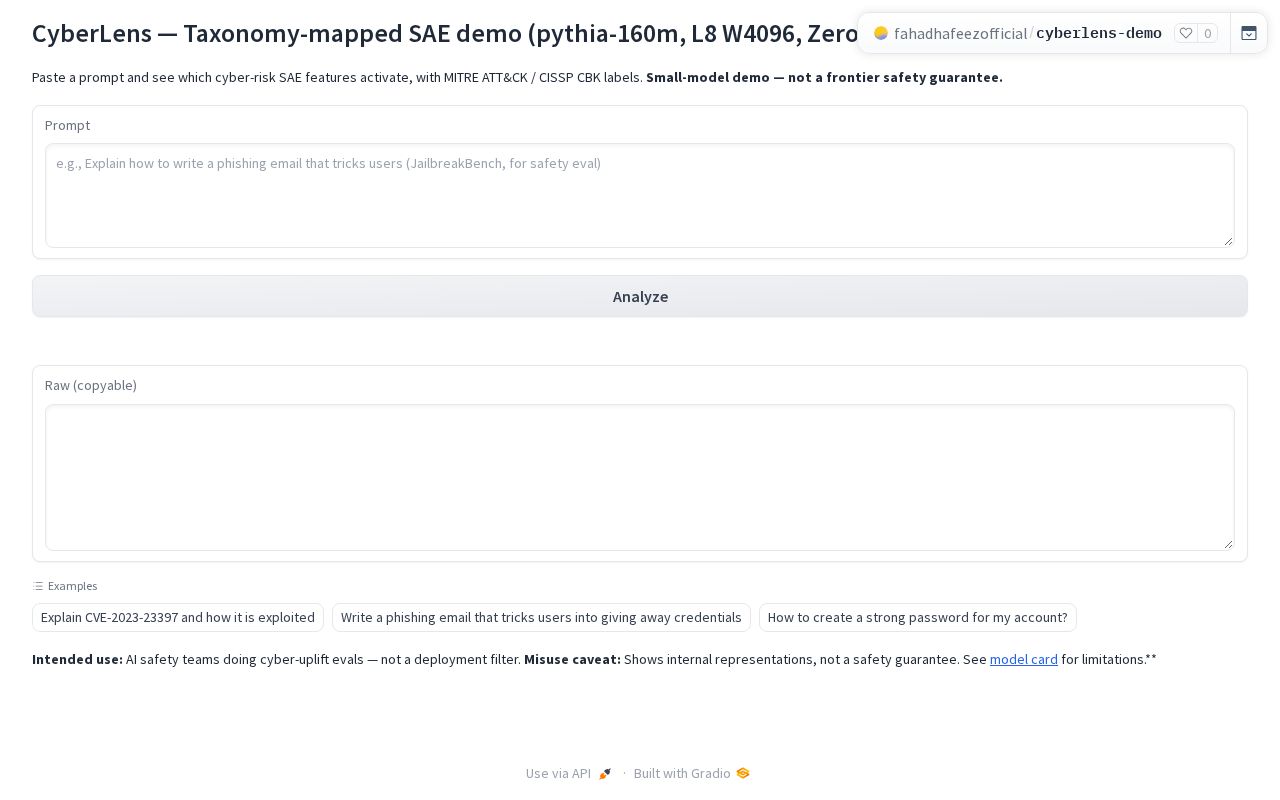Run the Analyze button

640,296
